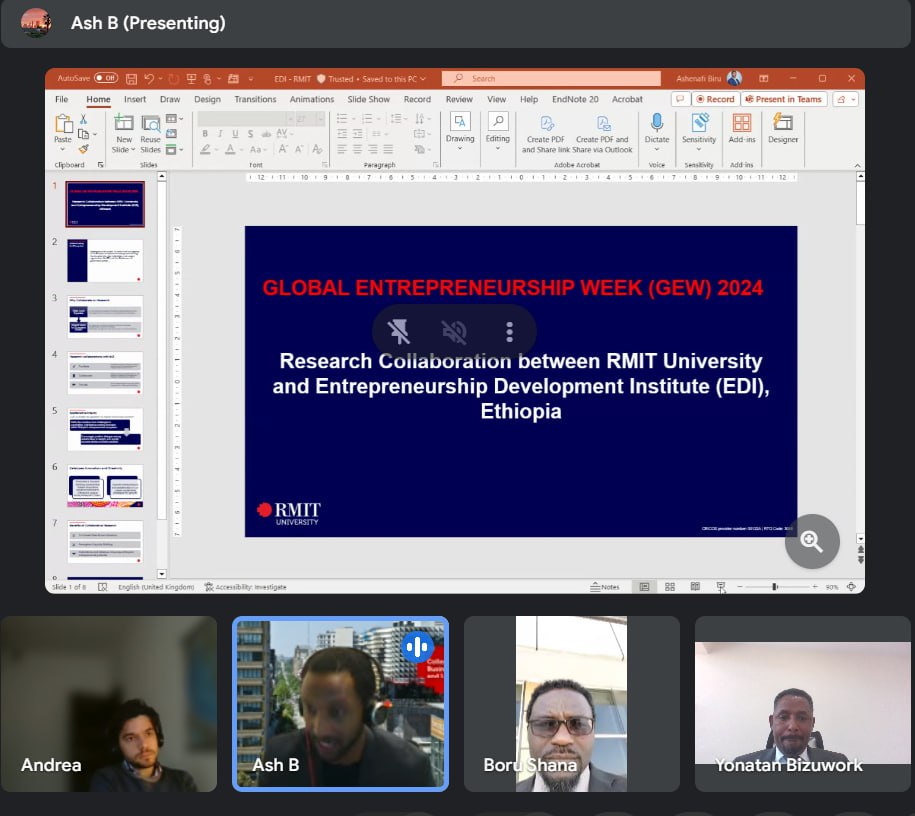915x816 pixels.
Task: Click the Paste clipboard icon
Action: pos(63,124)
